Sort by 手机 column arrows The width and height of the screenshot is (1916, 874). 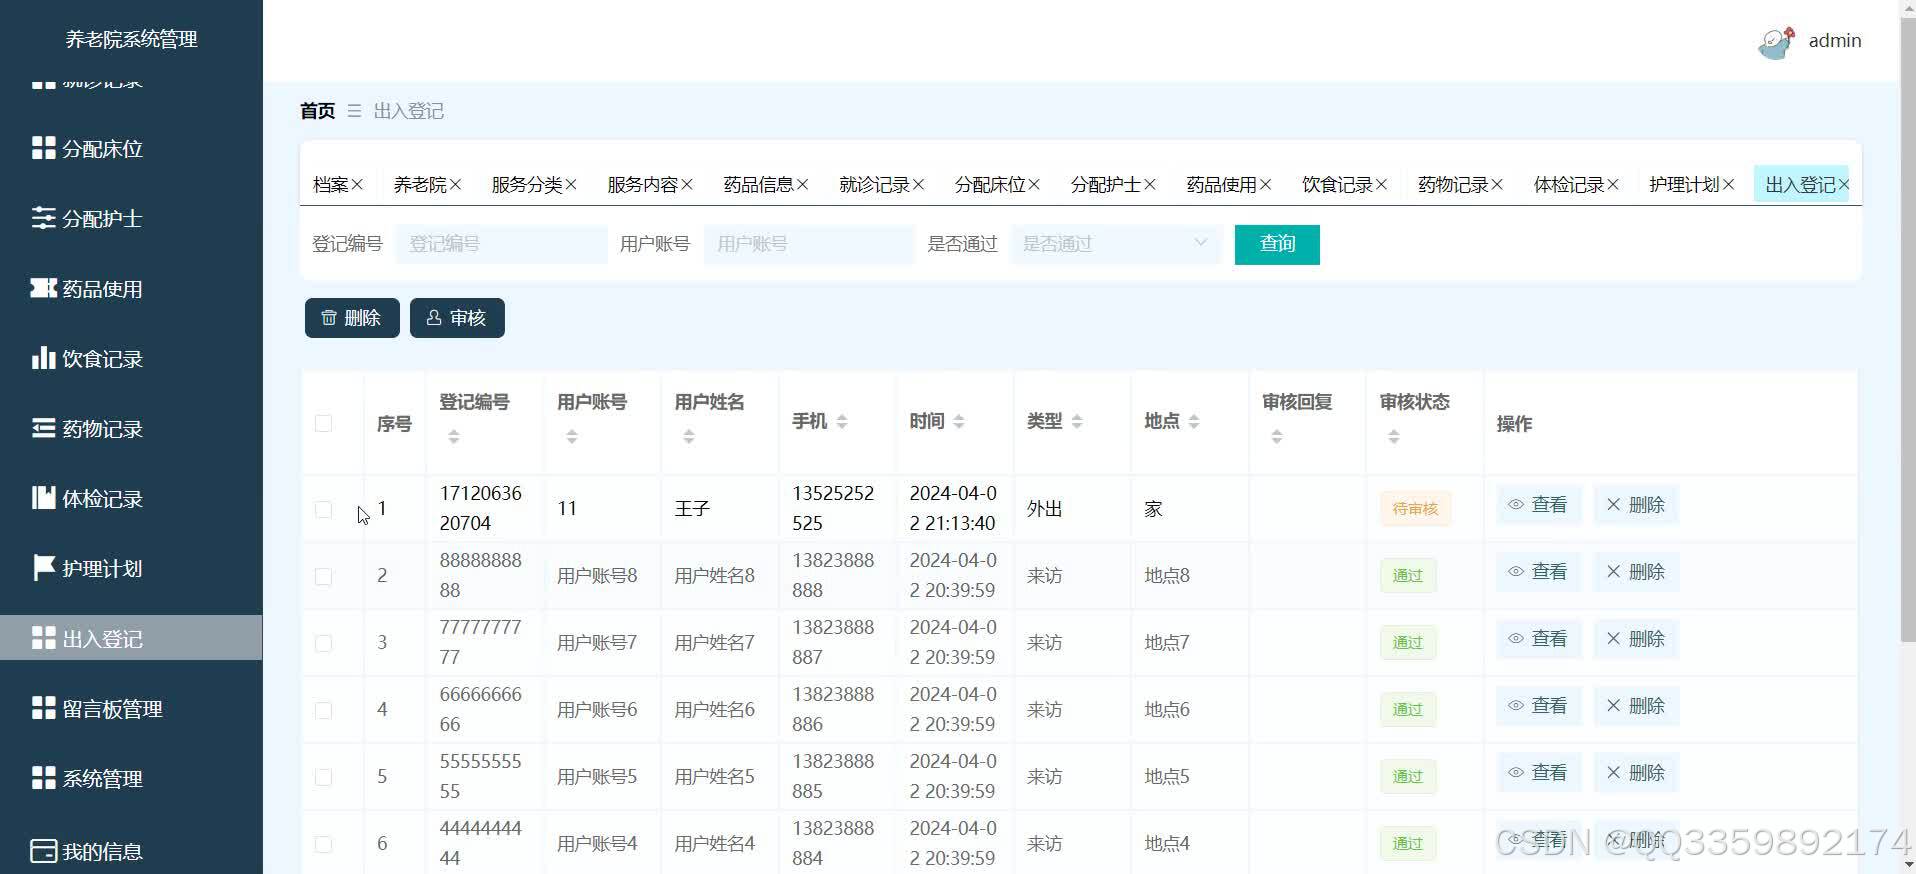click(x=842, y=422)
